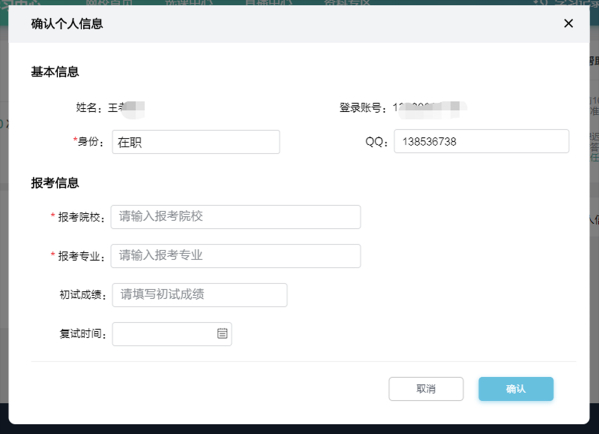Click the 登录账号 label text
The height and width of the screenshot is (434, 599).
361,108
